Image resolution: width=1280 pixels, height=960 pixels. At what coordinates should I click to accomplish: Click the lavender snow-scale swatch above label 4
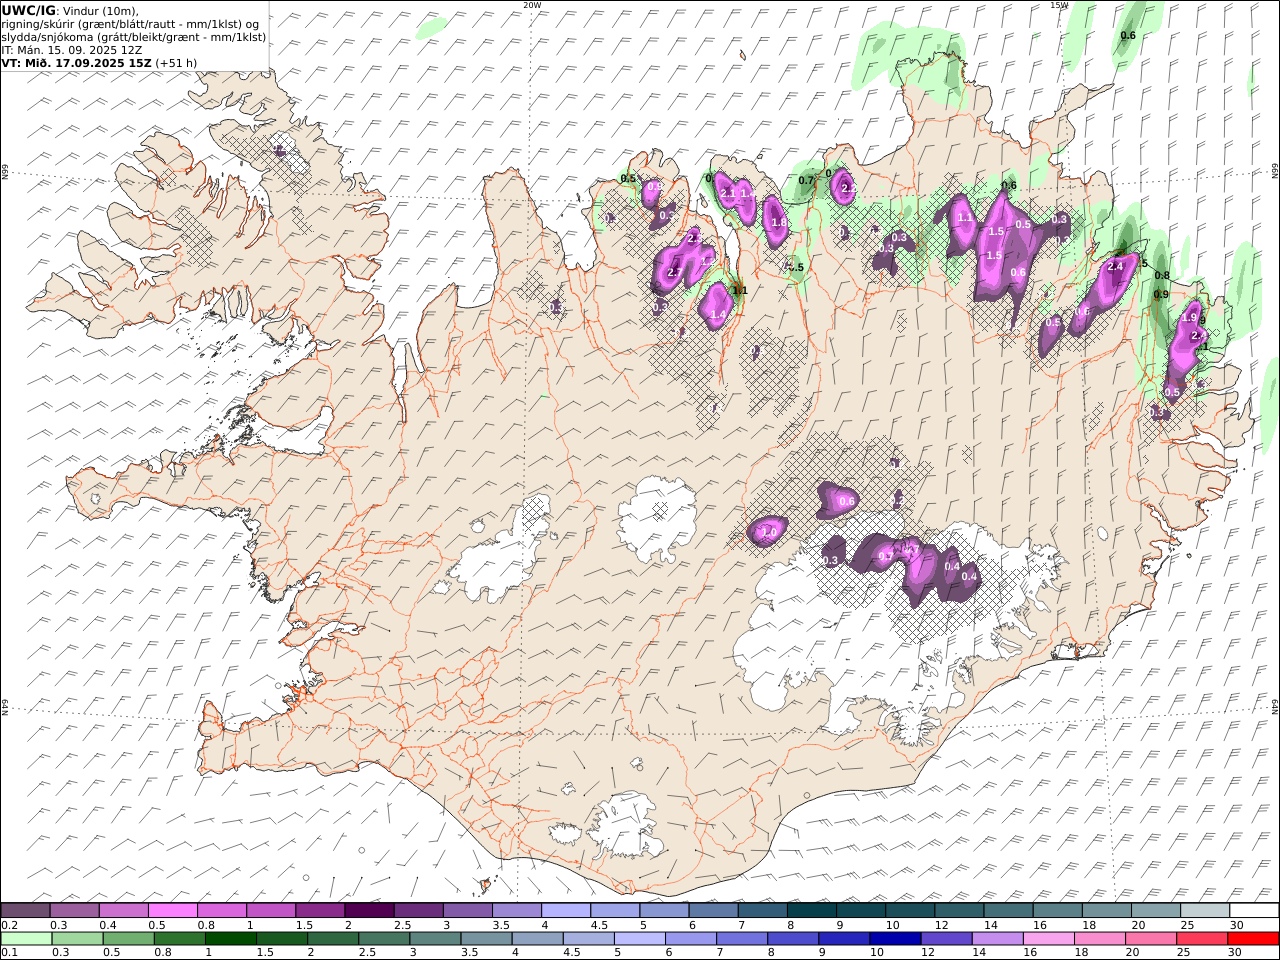point(566,910)
